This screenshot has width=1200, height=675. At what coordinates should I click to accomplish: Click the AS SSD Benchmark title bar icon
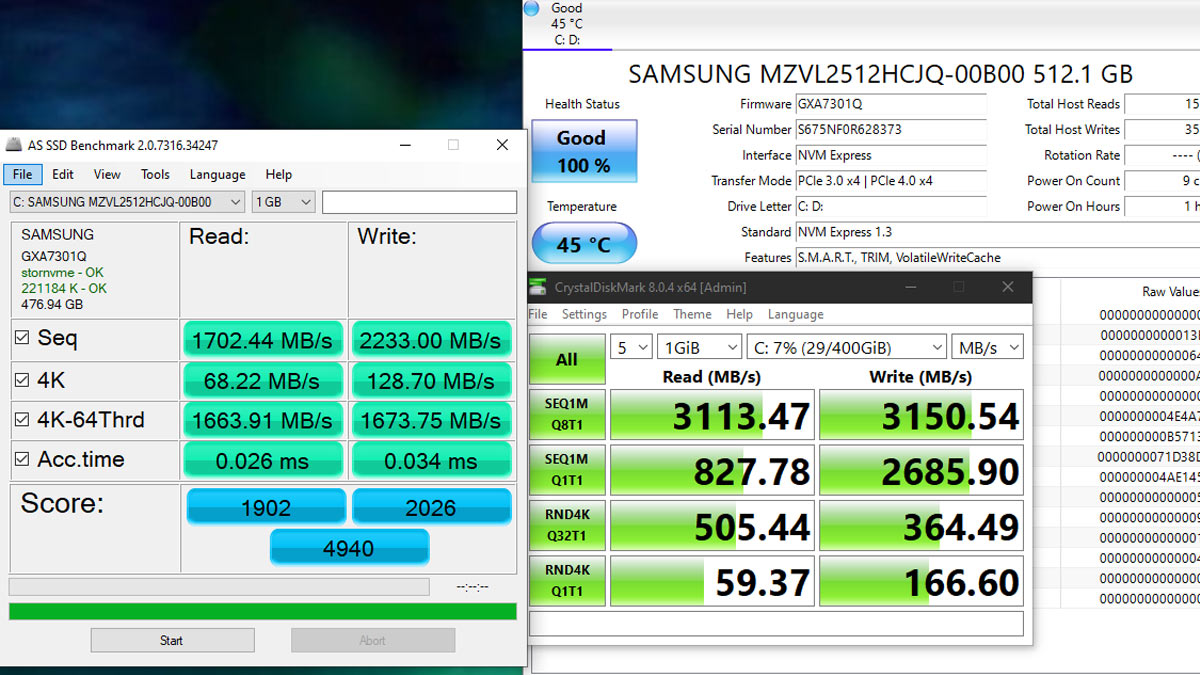(13, 145)
